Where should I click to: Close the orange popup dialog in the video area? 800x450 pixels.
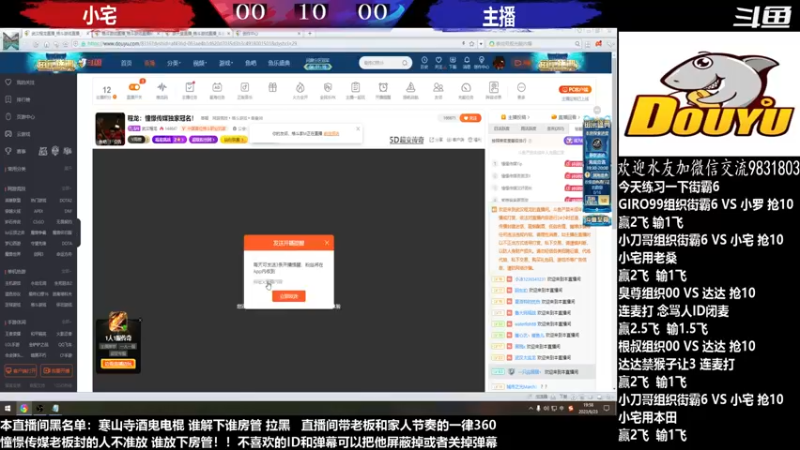coord(327,243)
